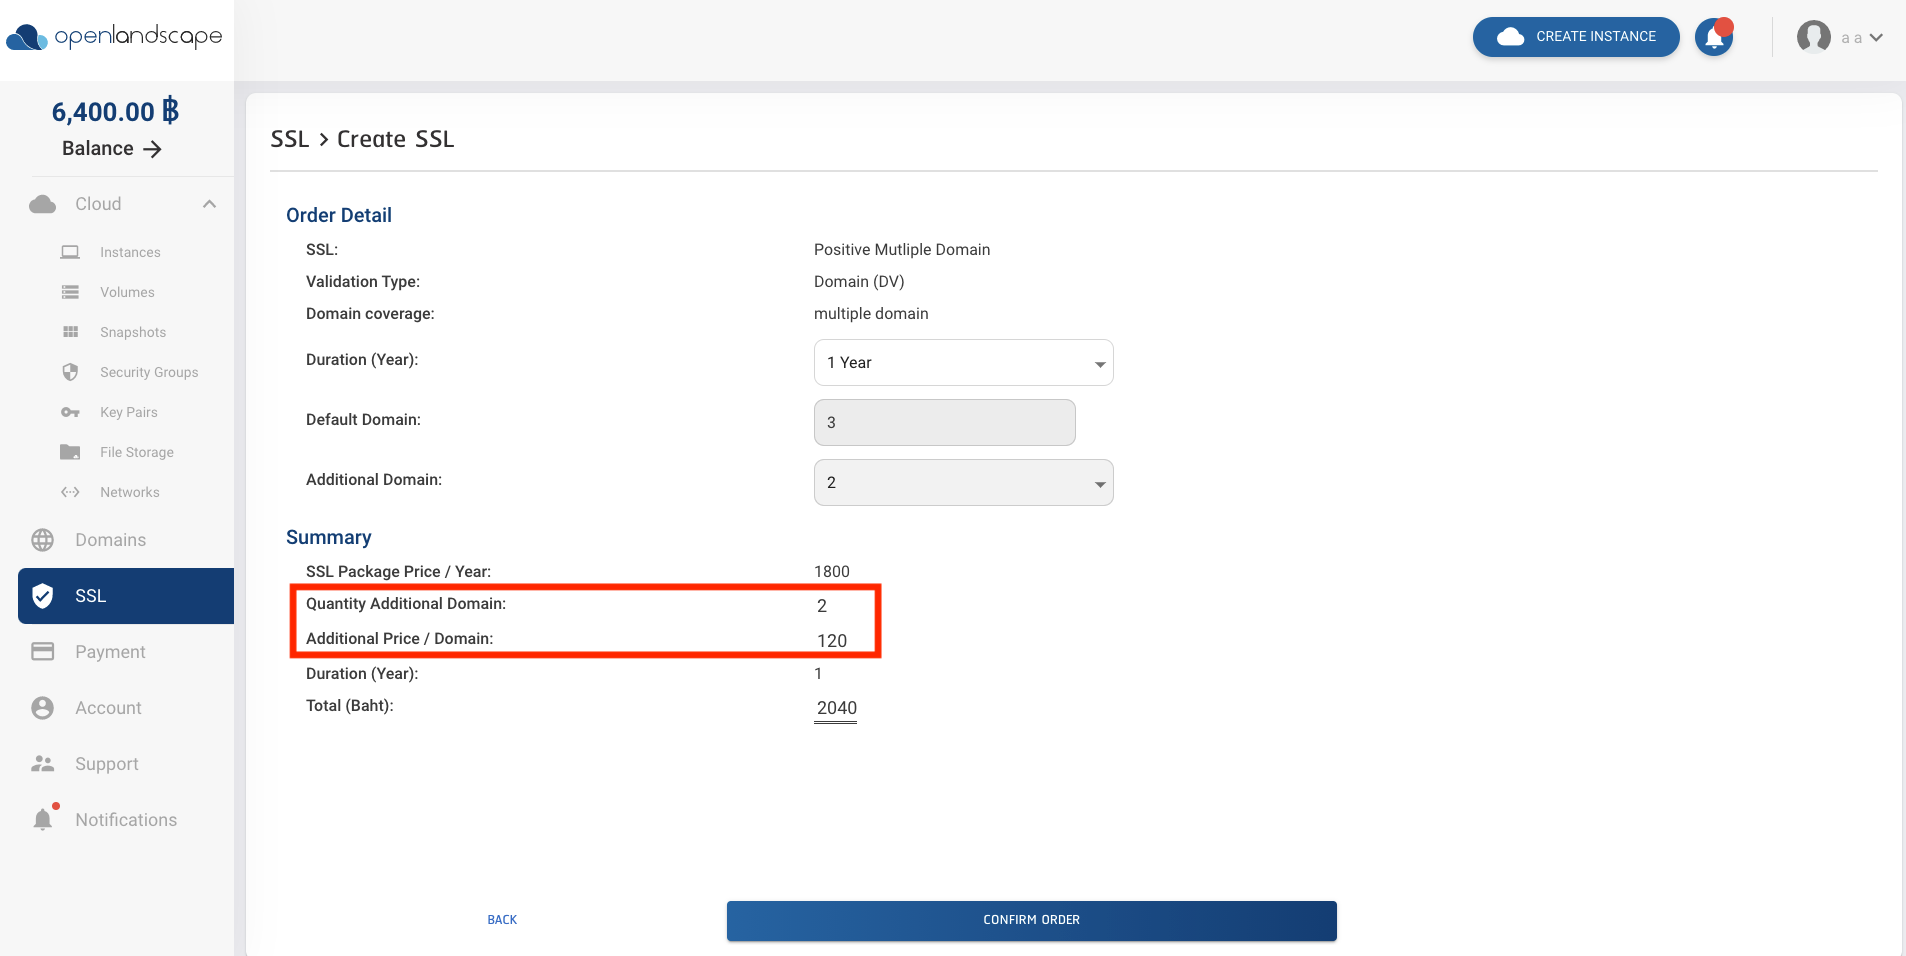Collapse the Cloud section chevron
The height and width of the screenshot is (956, 1906).
[x=209, y=203]
